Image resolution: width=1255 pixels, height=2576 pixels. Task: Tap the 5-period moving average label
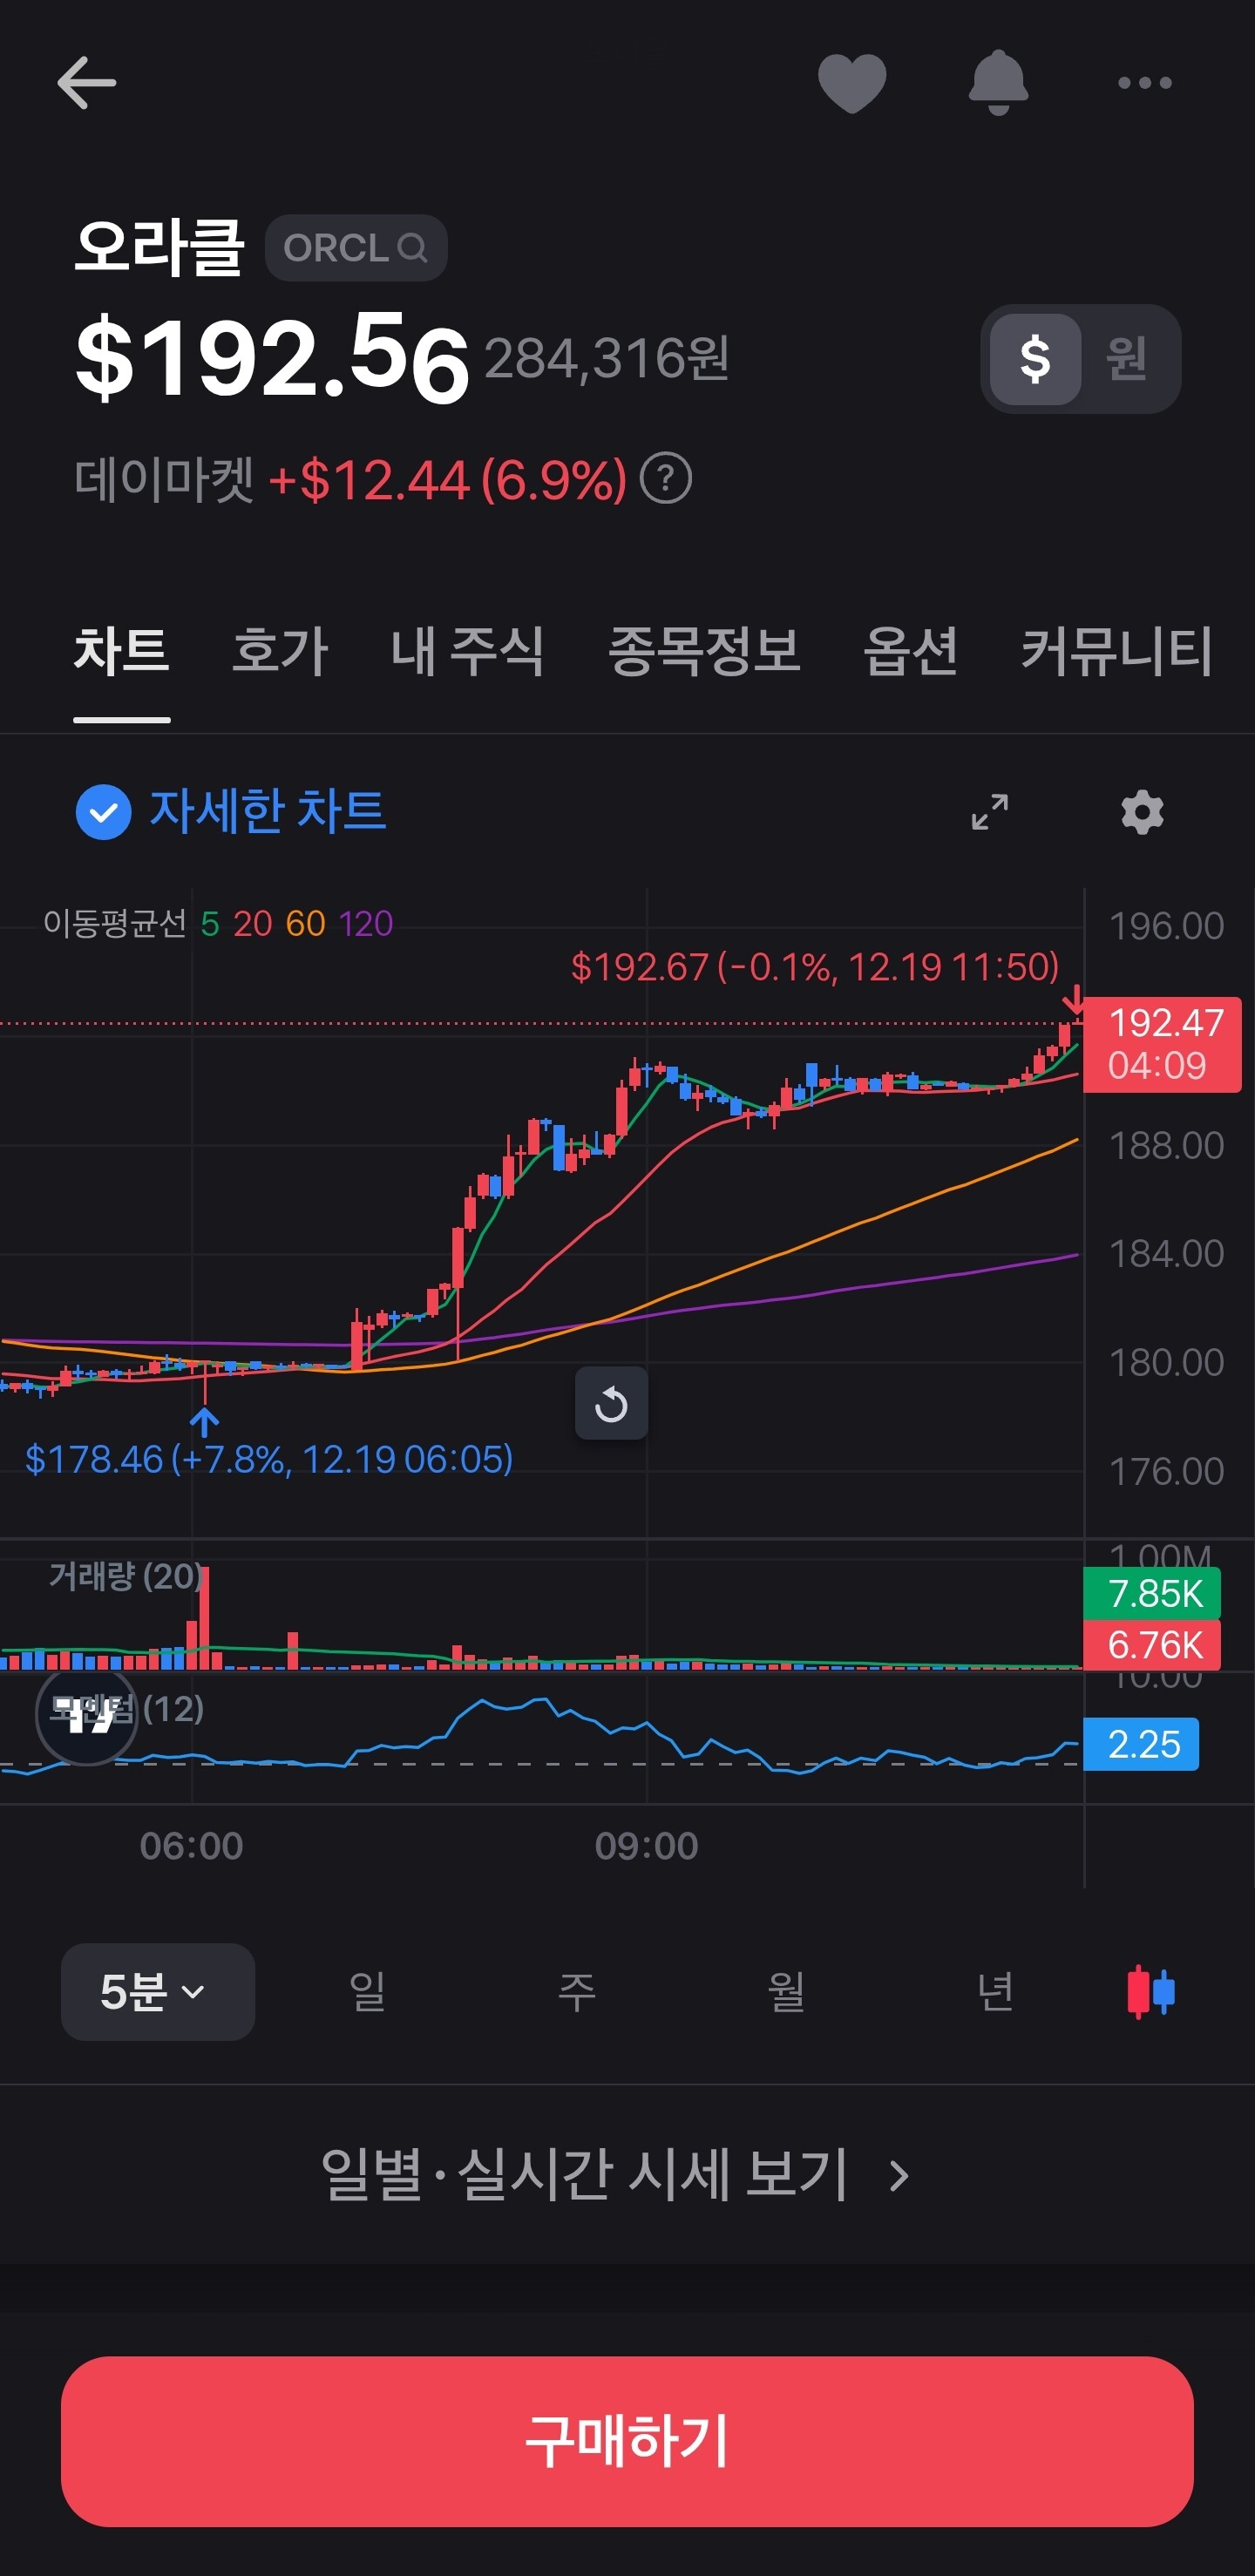[210, 924]
